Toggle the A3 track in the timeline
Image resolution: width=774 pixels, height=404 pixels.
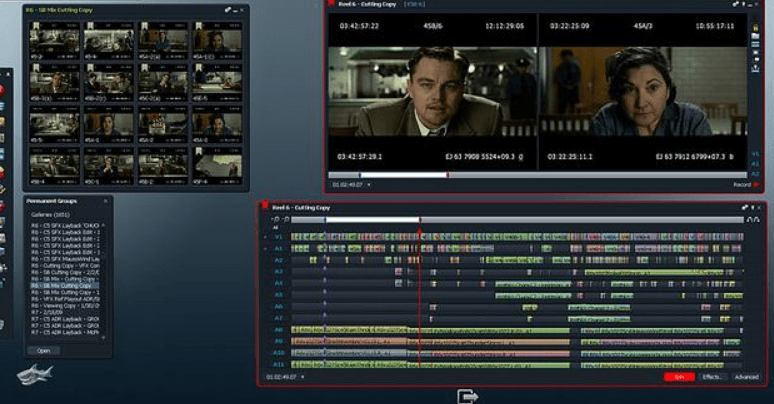278,272
